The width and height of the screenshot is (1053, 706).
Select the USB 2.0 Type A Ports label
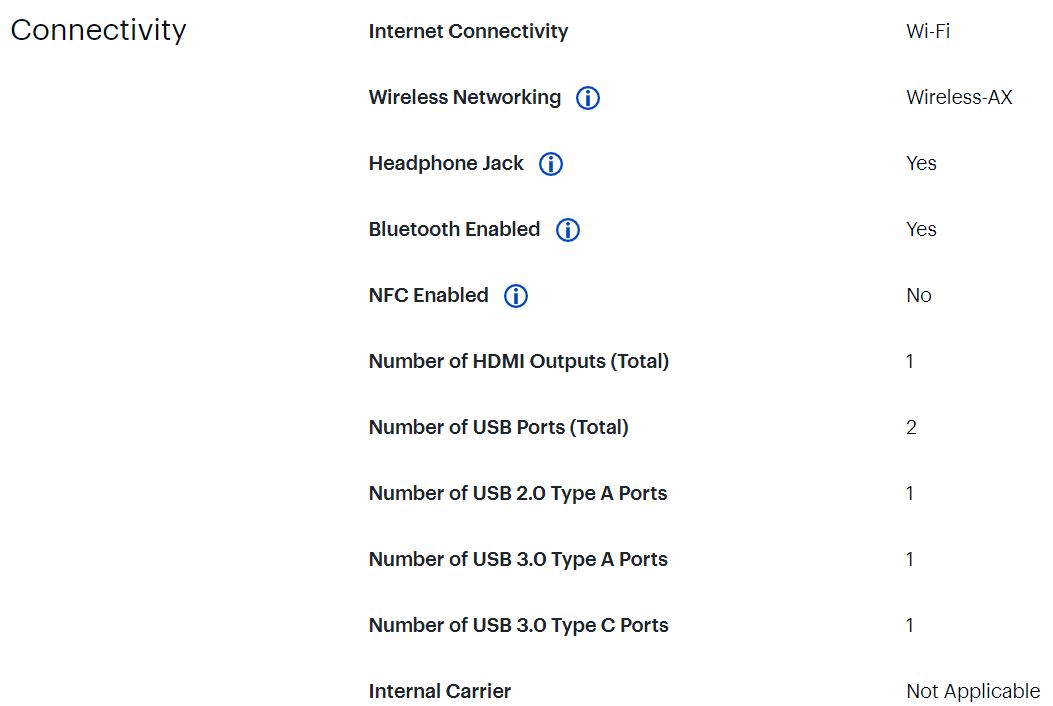tap(518, 493)
